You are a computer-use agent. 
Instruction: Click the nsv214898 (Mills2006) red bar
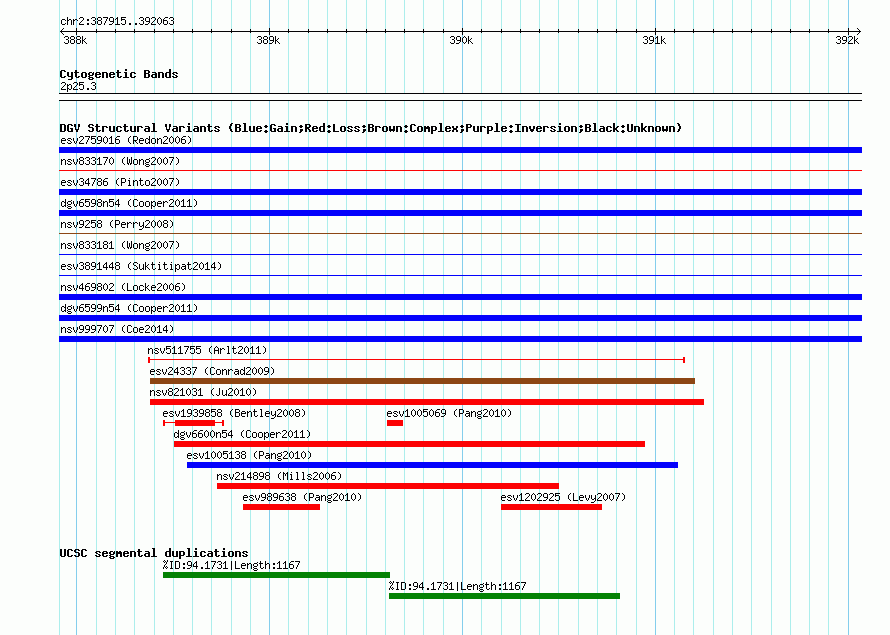[388, 486]
